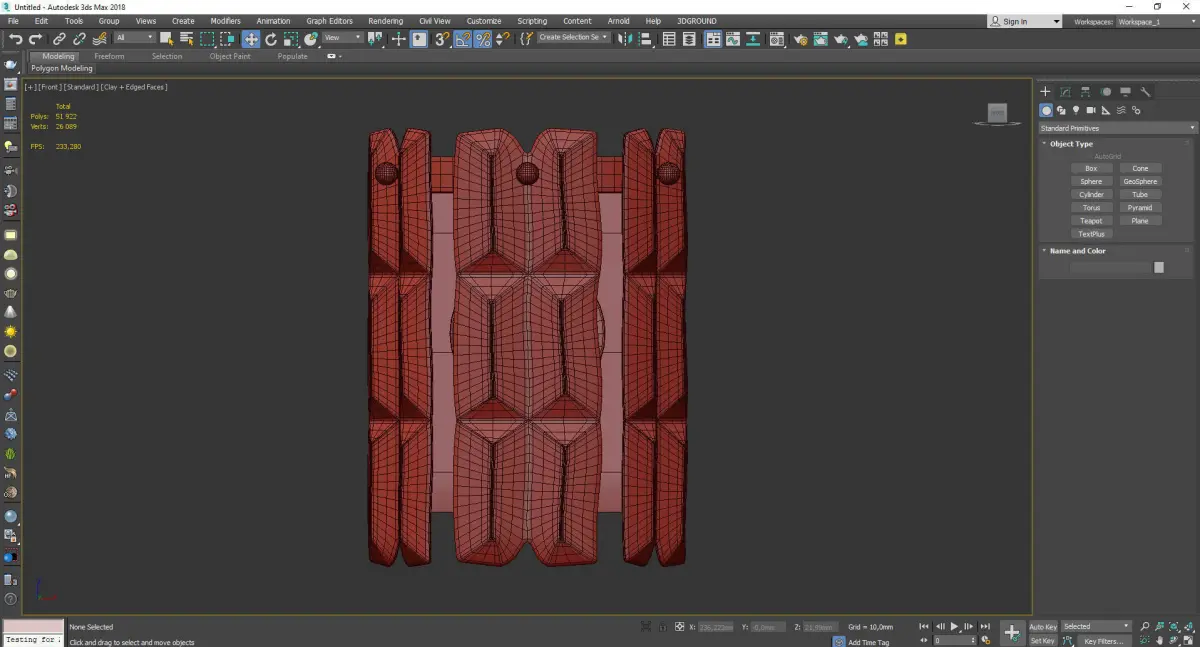
Task: Open the Modifiers menu
Action: (x=225, y=21)
